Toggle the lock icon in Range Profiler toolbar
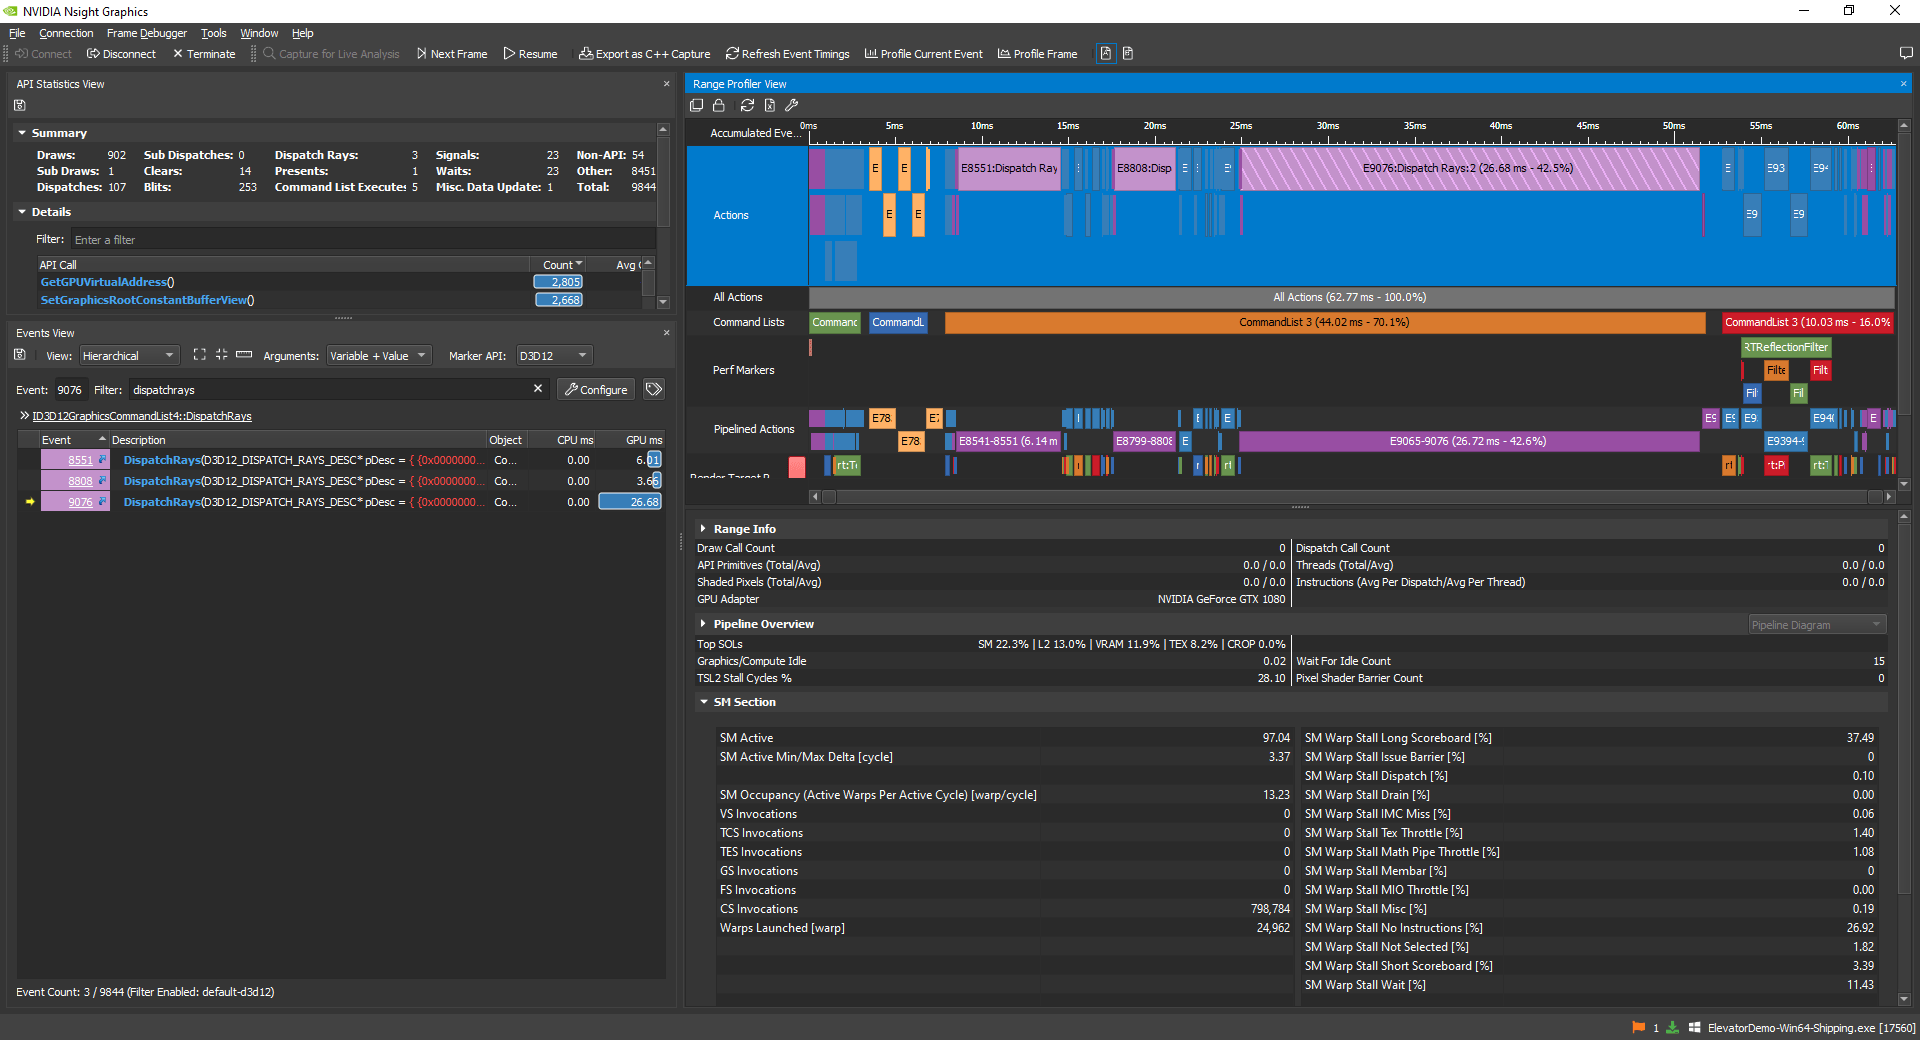1920x1040 pixels. point(719,105)
